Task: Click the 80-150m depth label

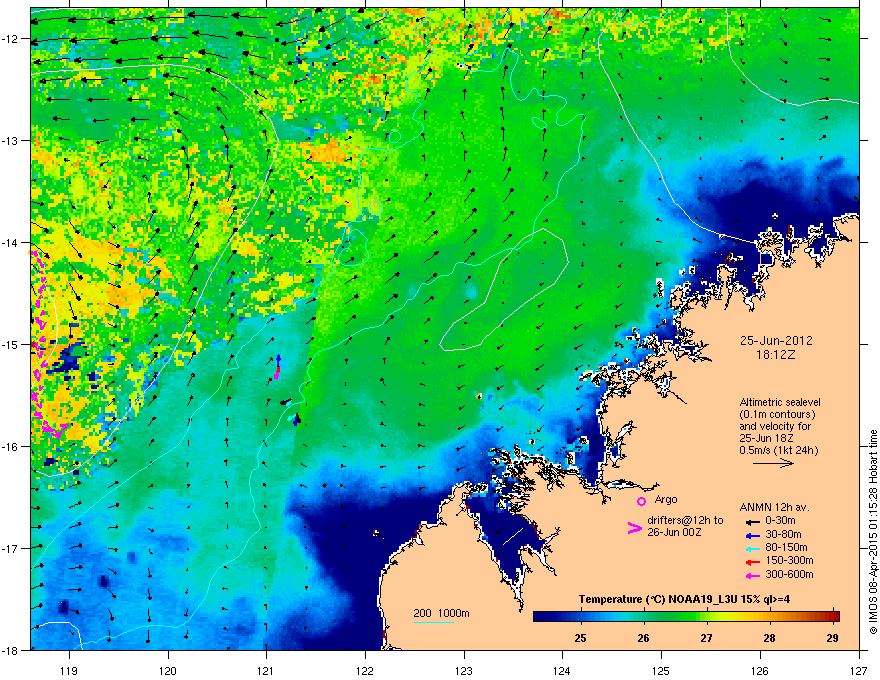Action: (786, 548)
